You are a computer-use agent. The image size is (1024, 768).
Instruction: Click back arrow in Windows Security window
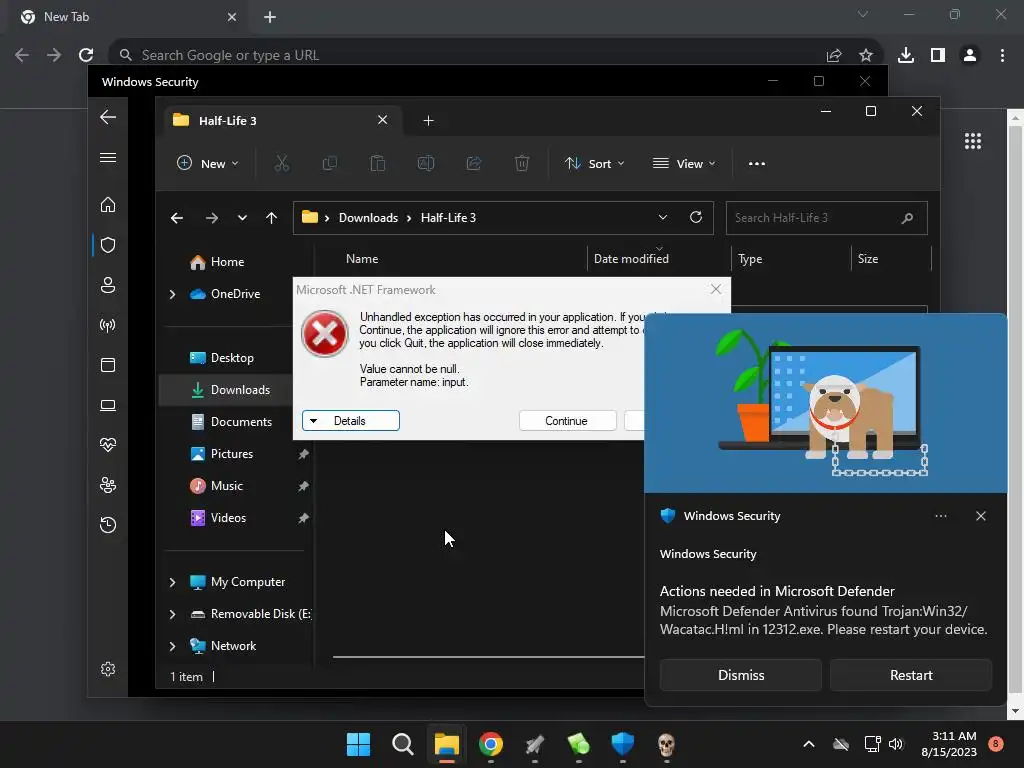click(x=108, y=117)
